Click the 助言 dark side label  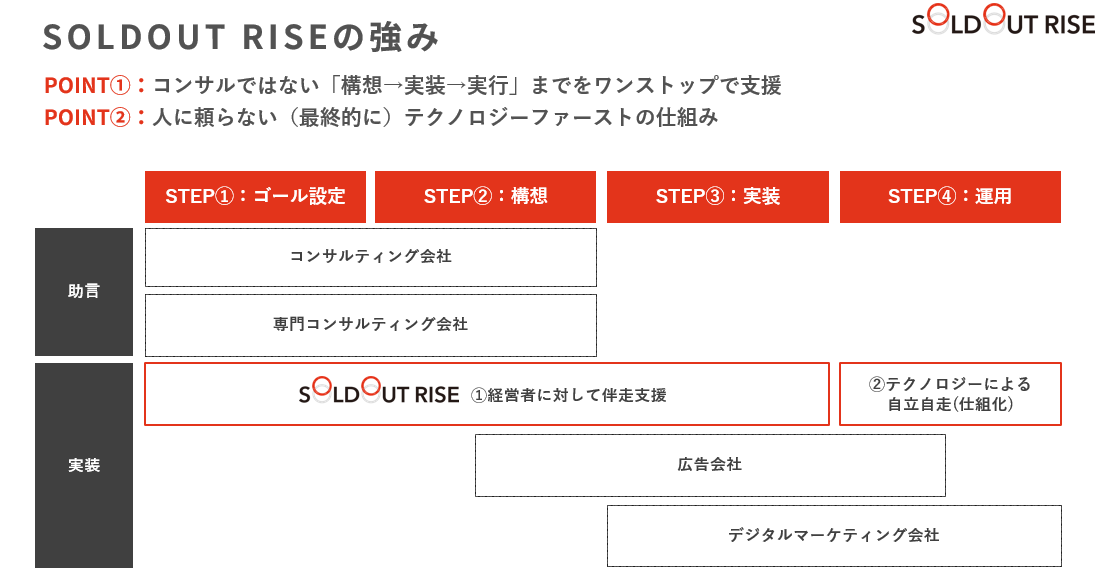[x=84, y=291]
